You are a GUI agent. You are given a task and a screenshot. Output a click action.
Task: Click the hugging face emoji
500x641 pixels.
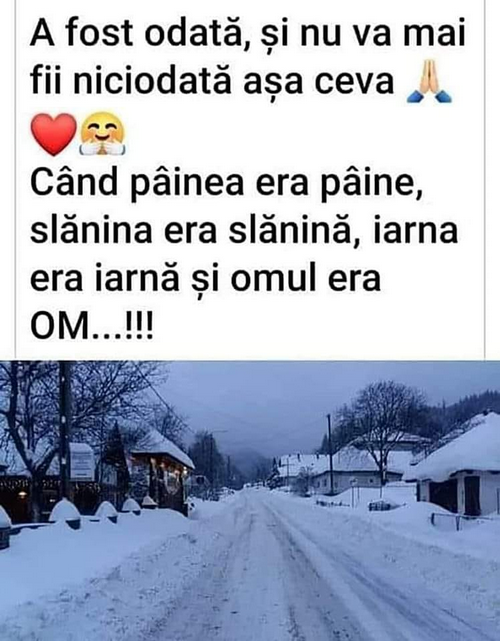102,134
